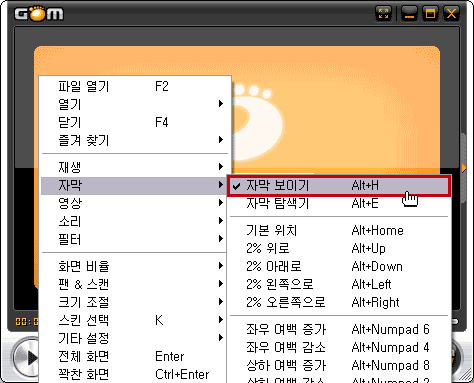The image size is (474, 383).
Task: Select 파일 열기 menu item
Action: point(136,86)
